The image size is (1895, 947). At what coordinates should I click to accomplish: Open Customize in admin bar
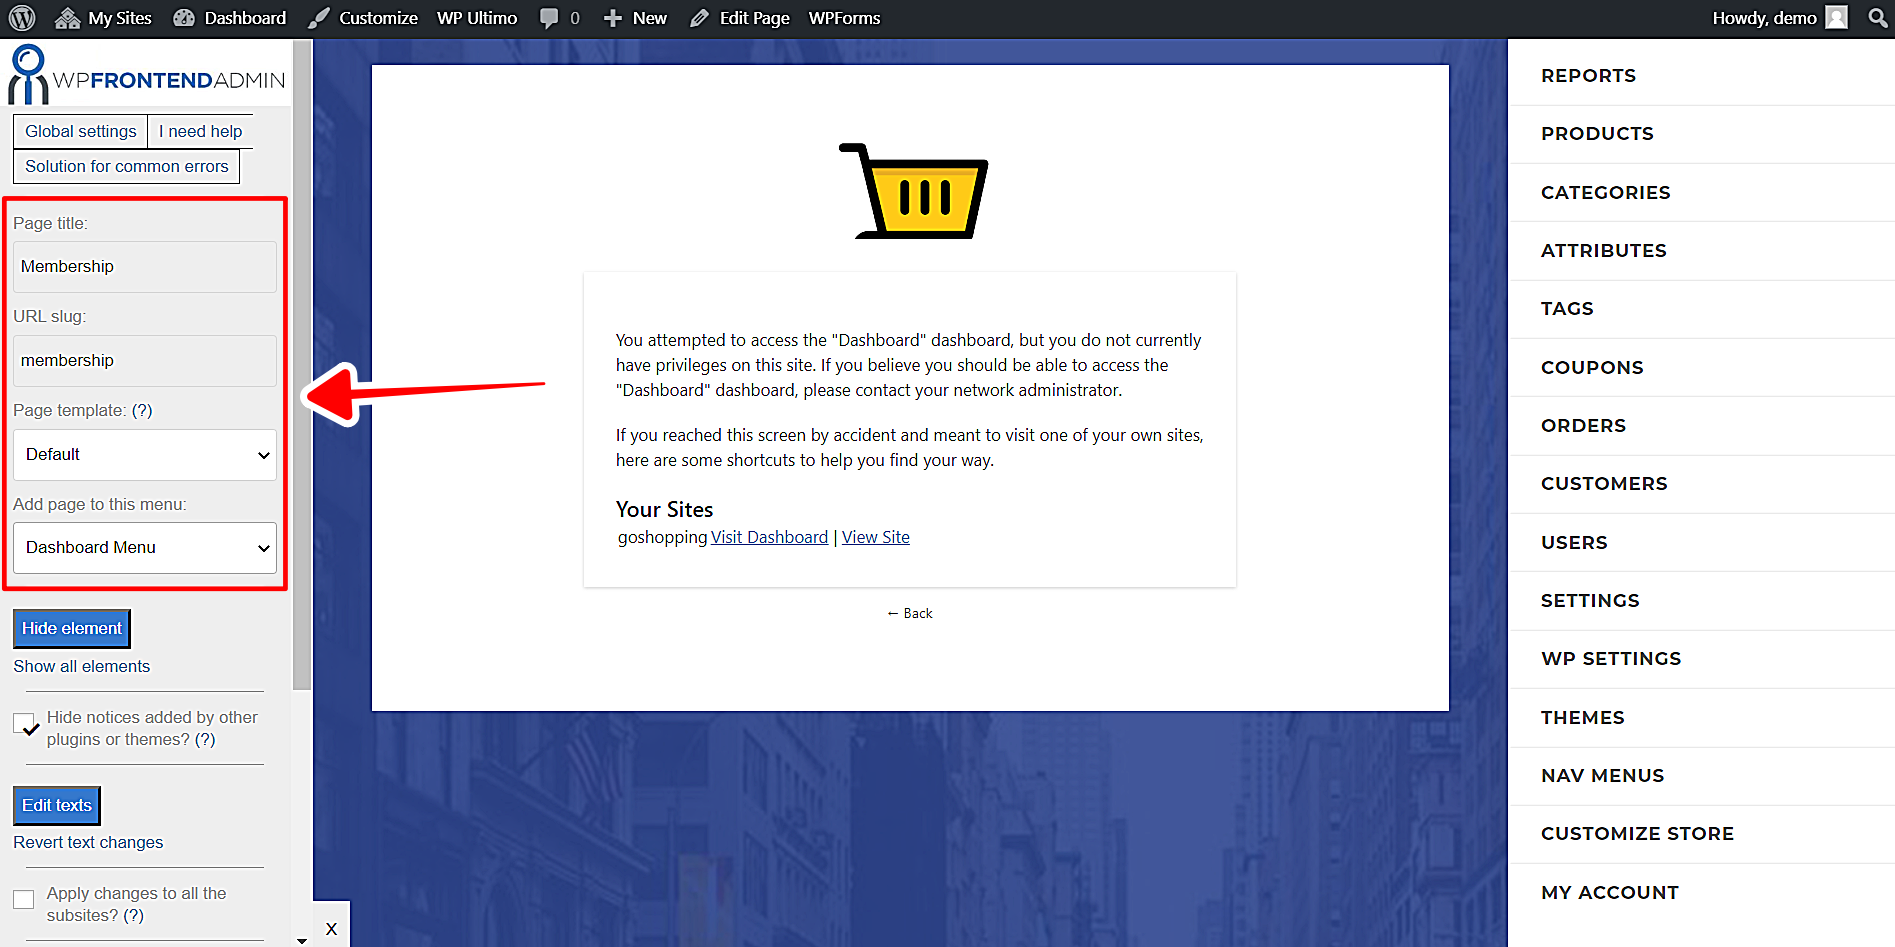tap(363, 18)
